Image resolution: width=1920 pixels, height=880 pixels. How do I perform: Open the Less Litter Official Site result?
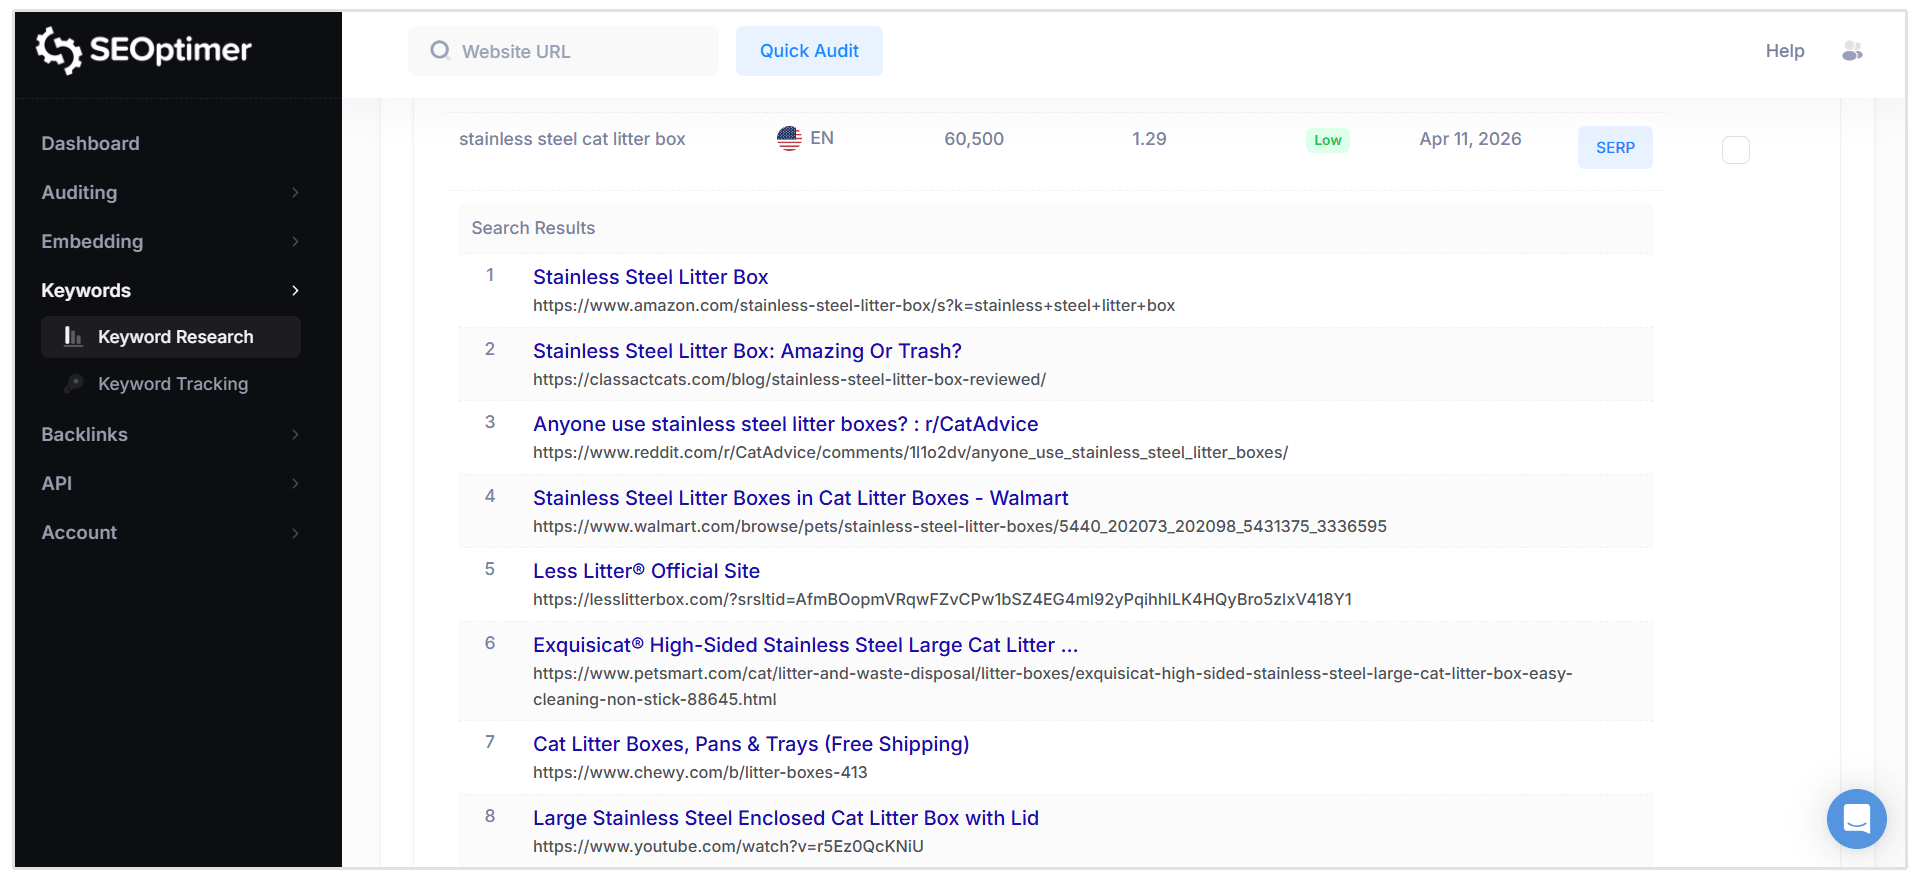pos(646,571)
